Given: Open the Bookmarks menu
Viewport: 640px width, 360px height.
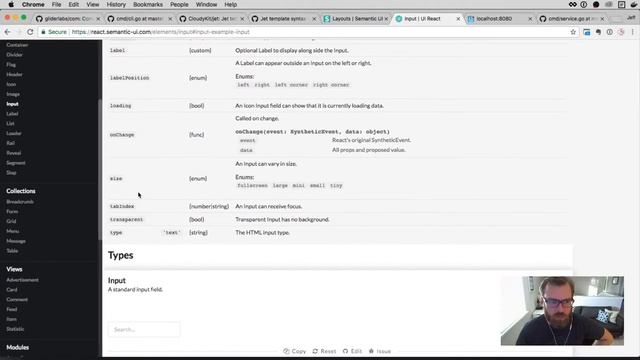Looking at the screenshot, I should pyautogui.click(x=148, y=4).
